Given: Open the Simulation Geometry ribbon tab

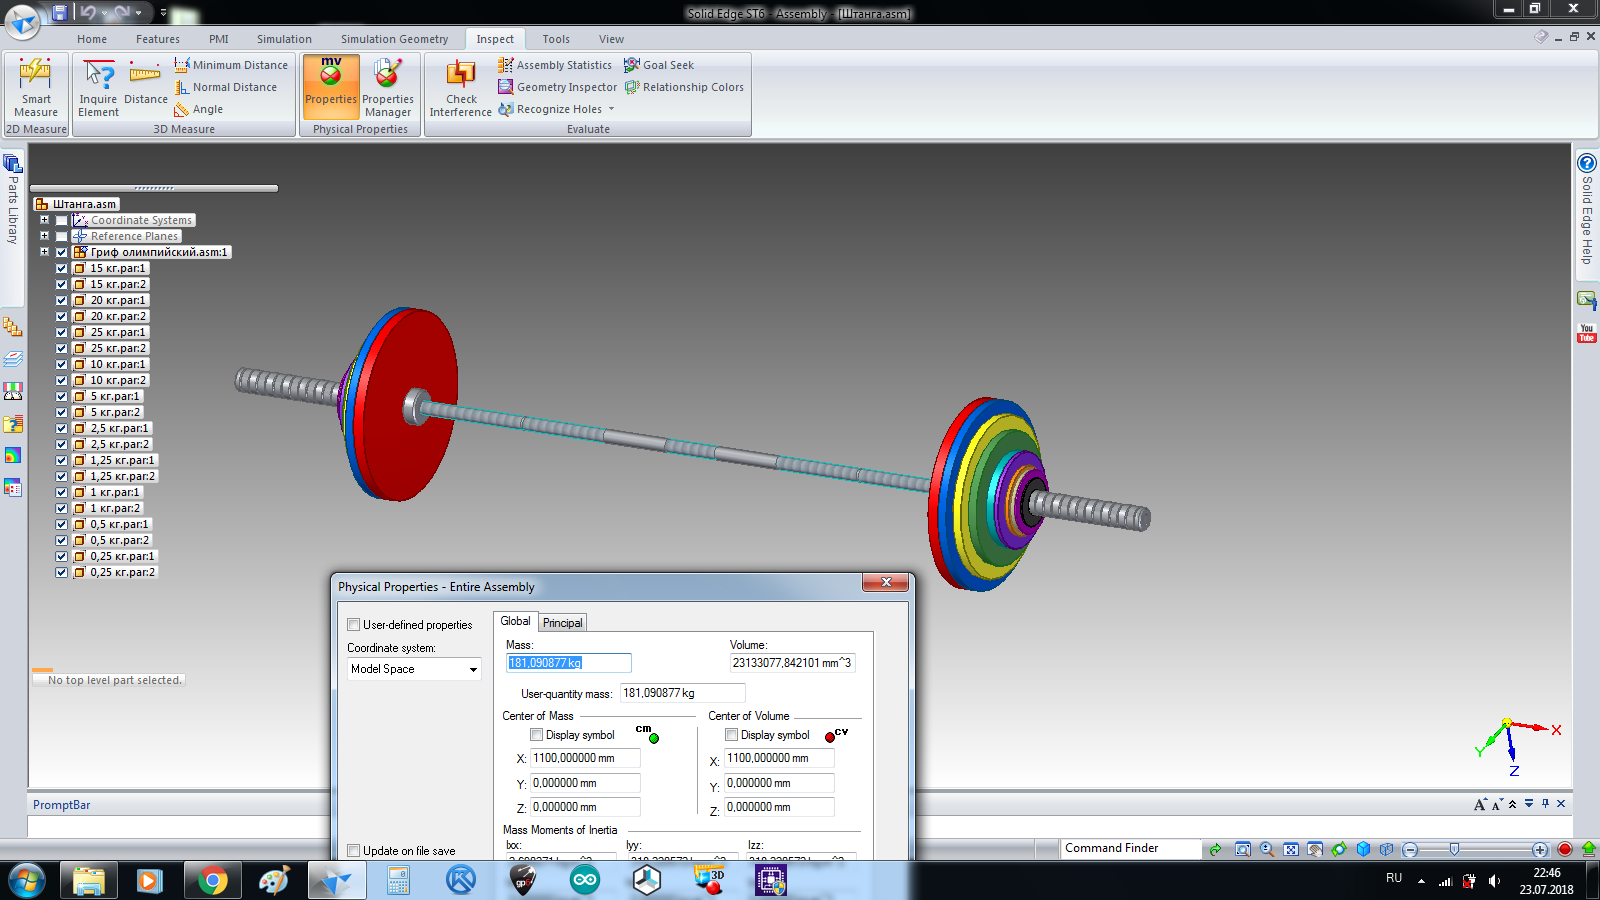Looking at the screenshot, I should (x=394, y=39).
